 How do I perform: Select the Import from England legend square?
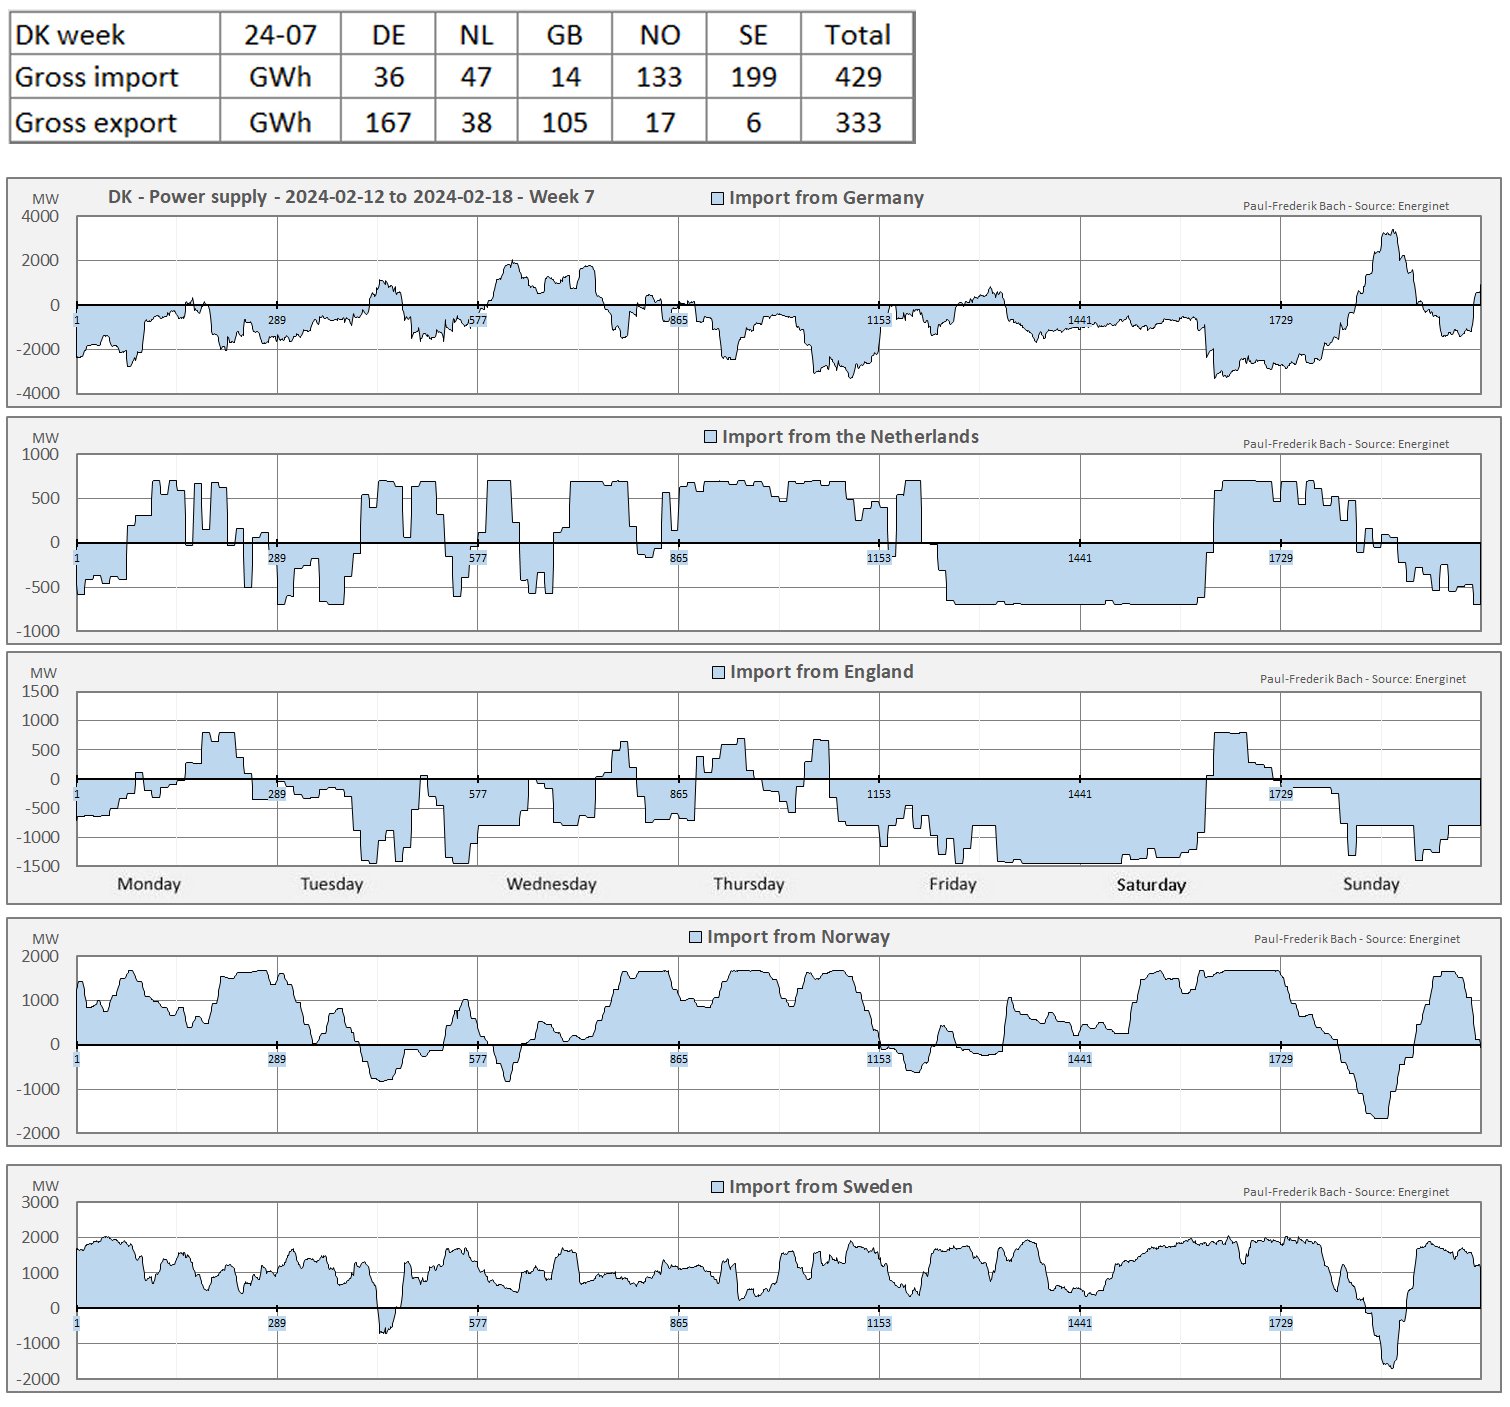(x=718, y=672)
